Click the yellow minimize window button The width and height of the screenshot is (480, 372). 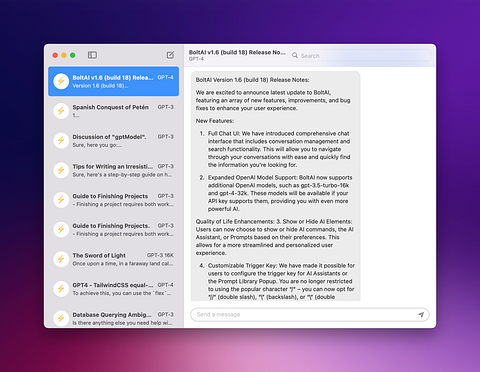point(64,55)
